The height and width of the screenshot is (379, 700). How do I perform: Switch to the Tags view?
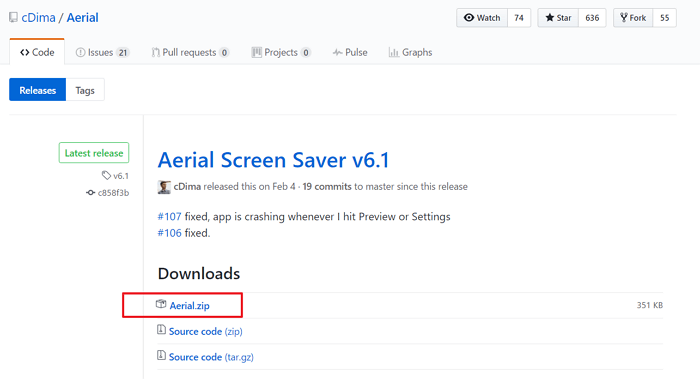[x=85, y=90]
